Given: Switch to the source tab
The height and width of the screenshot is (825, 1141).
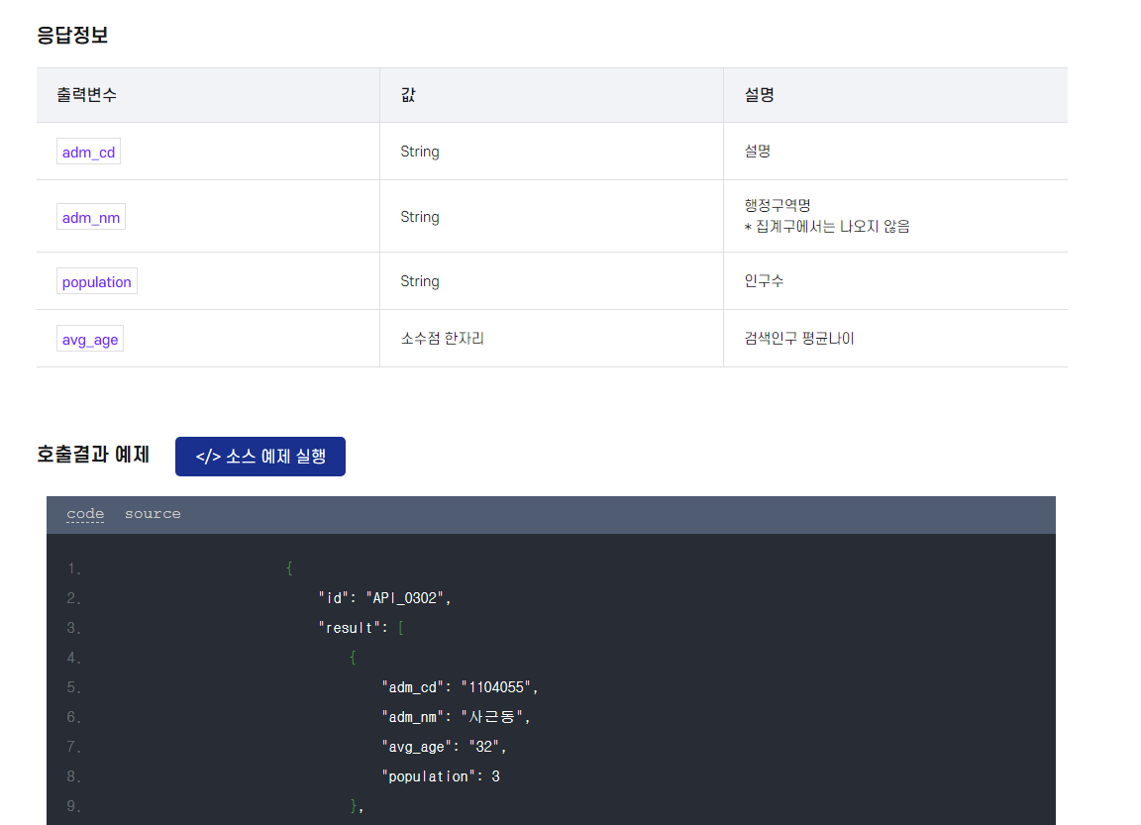Looking at the screenshot, I should [152, 513].
